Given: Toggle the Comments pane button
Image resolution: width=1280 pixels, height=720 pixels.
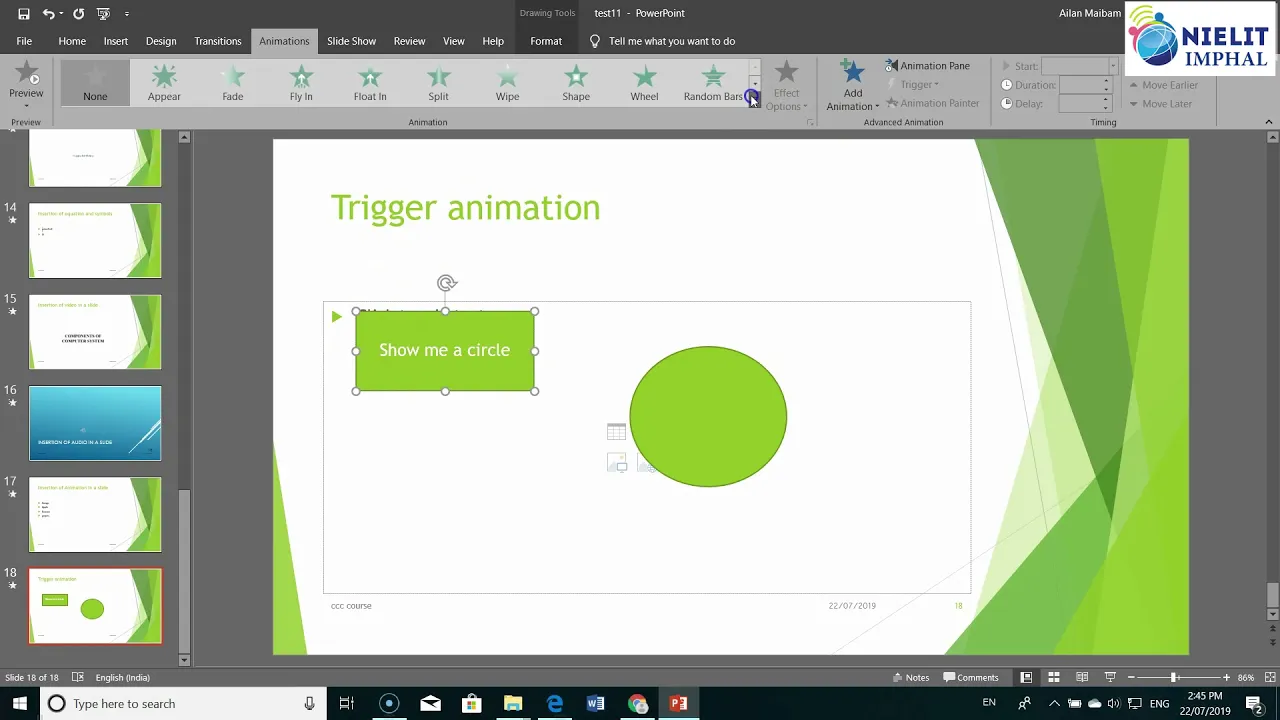Looking at the screenshot, I should coord(971,677).
